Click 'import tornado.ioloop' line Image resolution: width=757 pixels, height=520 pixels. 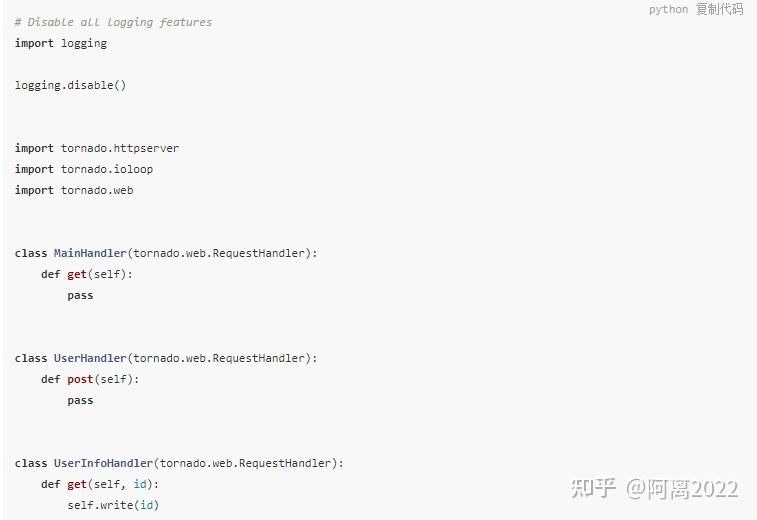[x=84, y=169]
